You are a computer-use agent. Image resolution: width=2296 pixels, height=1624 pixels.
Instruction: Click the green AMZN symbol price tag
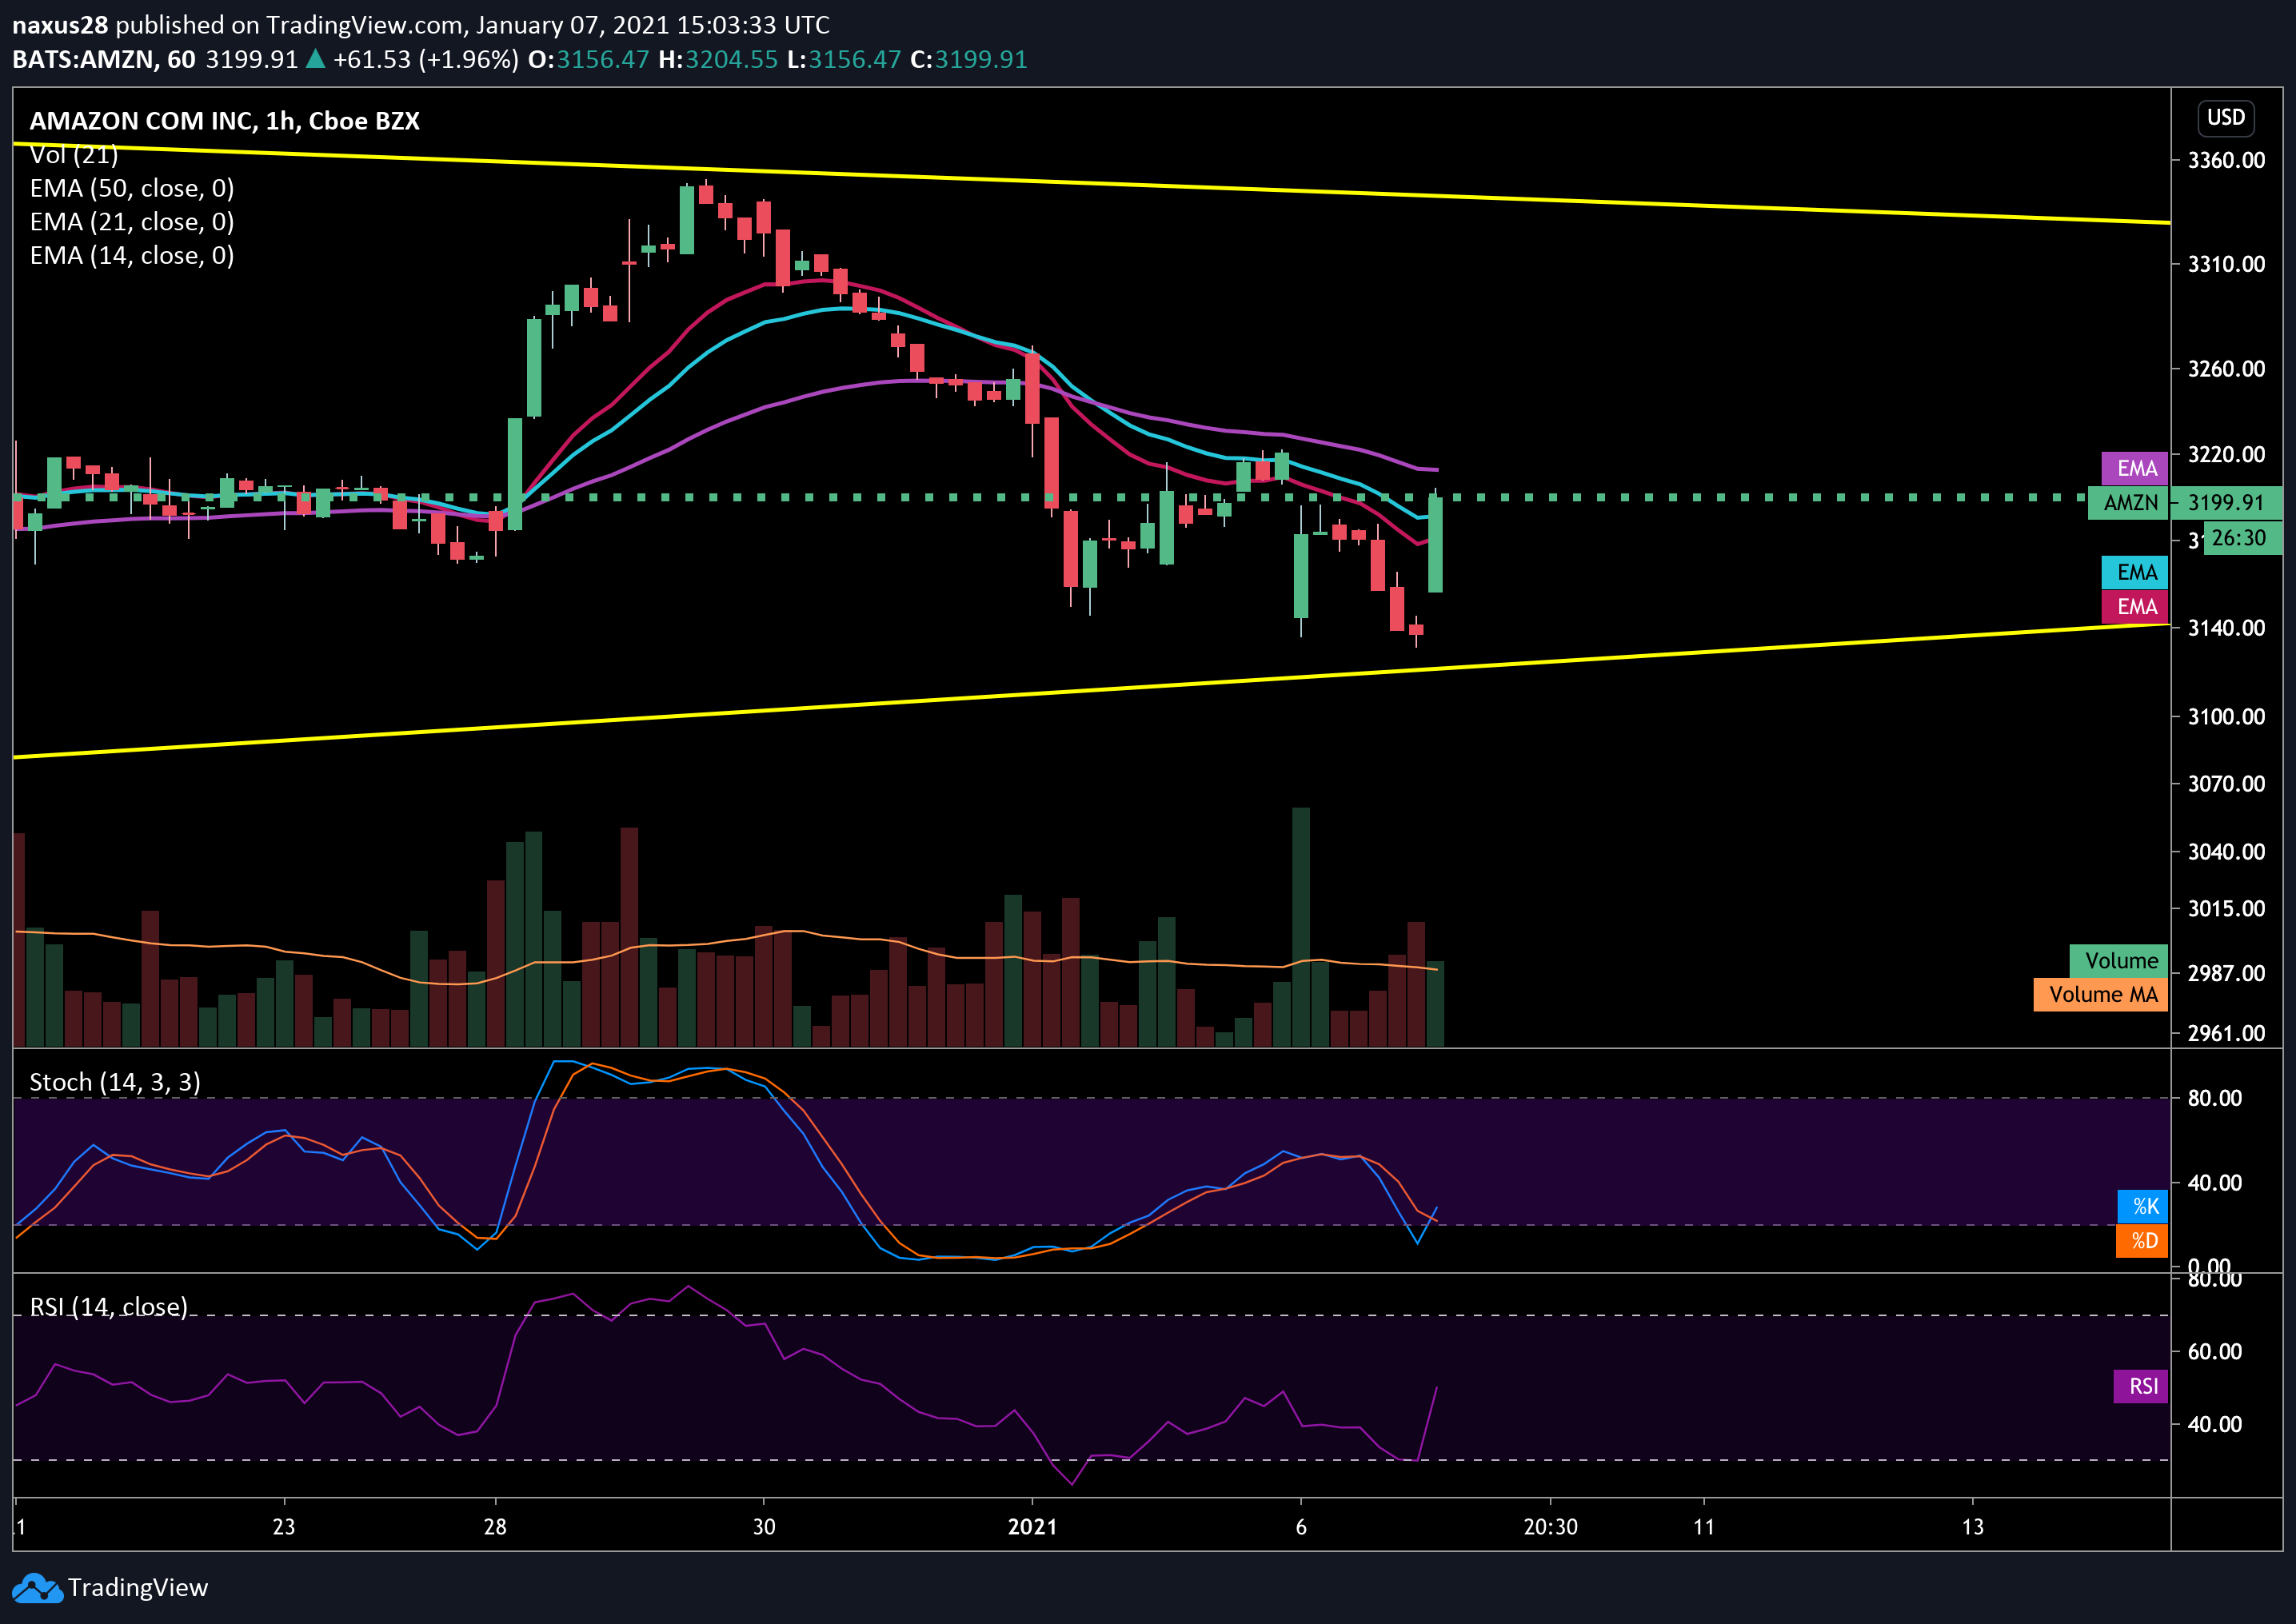tap(2128, 503)
